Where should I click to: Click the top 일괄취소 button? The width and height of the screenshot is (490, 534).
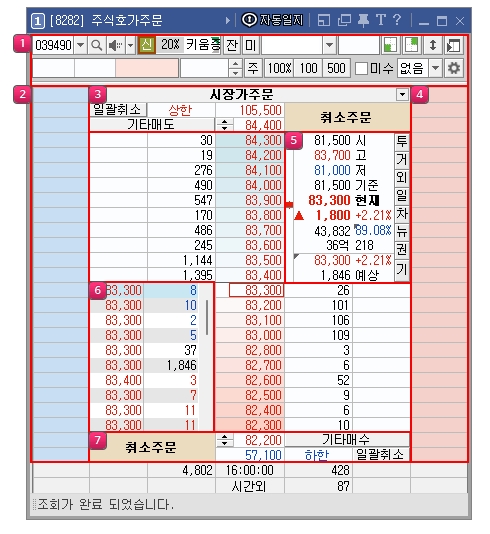point(118,110)
